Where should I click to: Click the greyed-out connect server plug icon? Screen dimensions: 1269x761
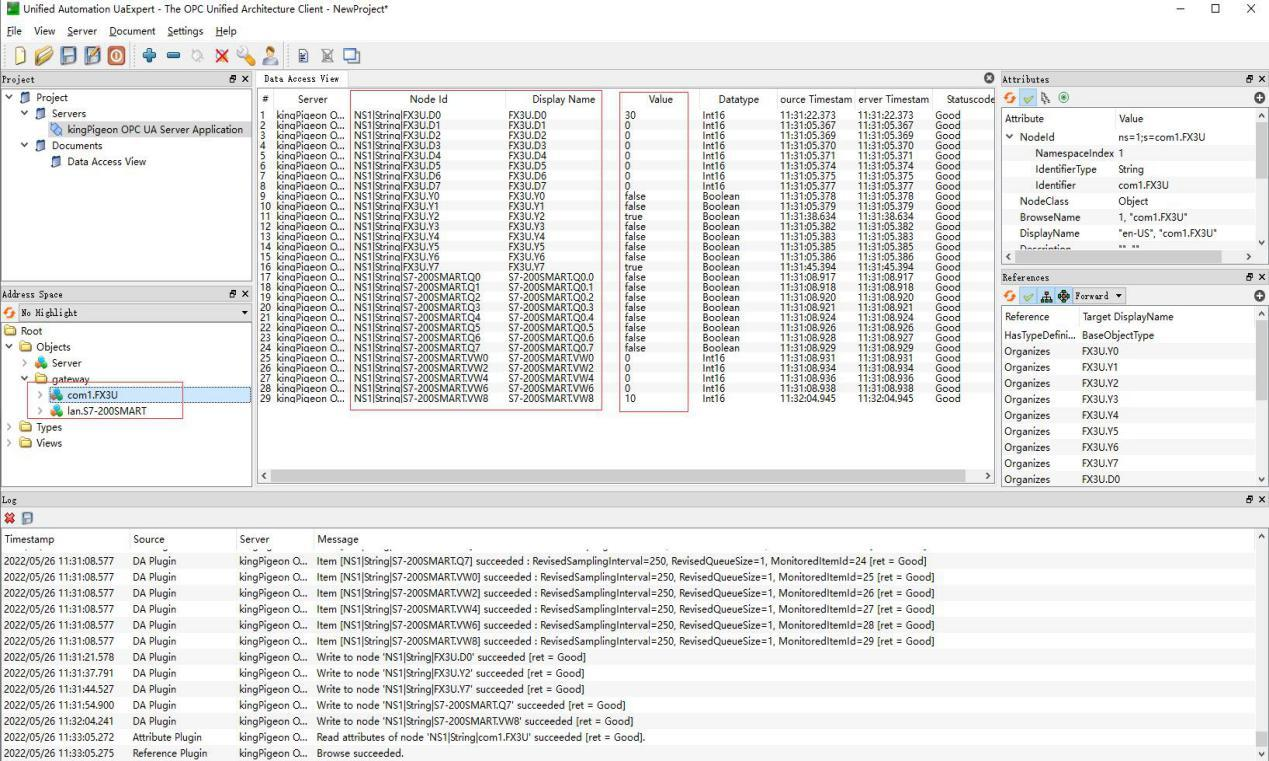pos(196,57)
